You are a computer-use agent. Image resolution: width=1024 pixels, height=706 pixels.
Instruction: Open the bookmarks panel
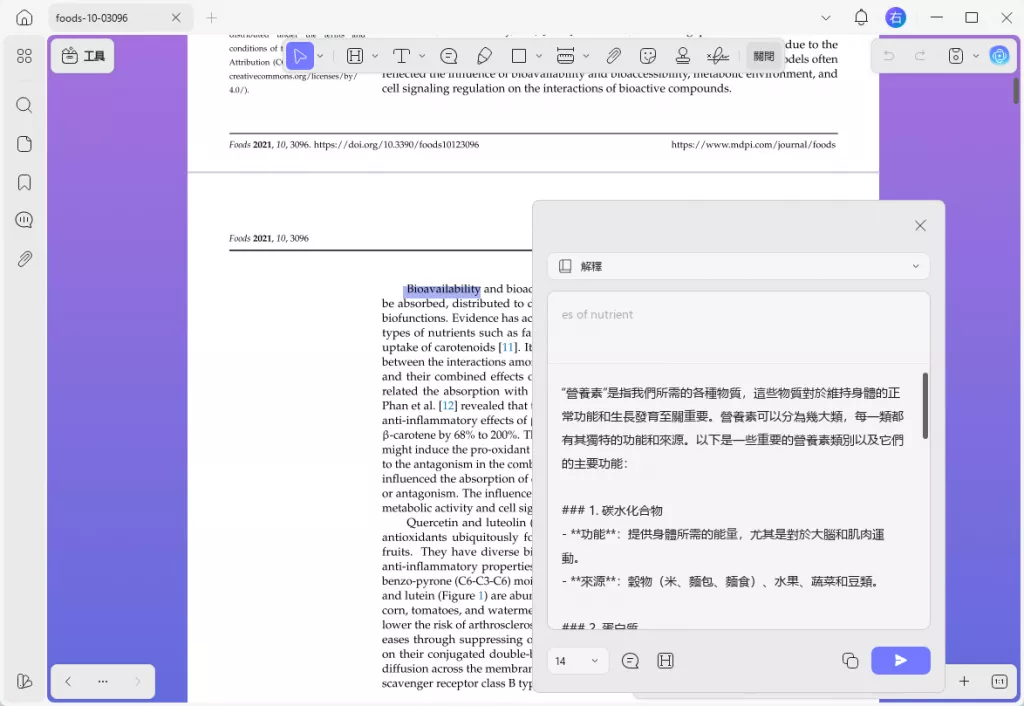24,182
